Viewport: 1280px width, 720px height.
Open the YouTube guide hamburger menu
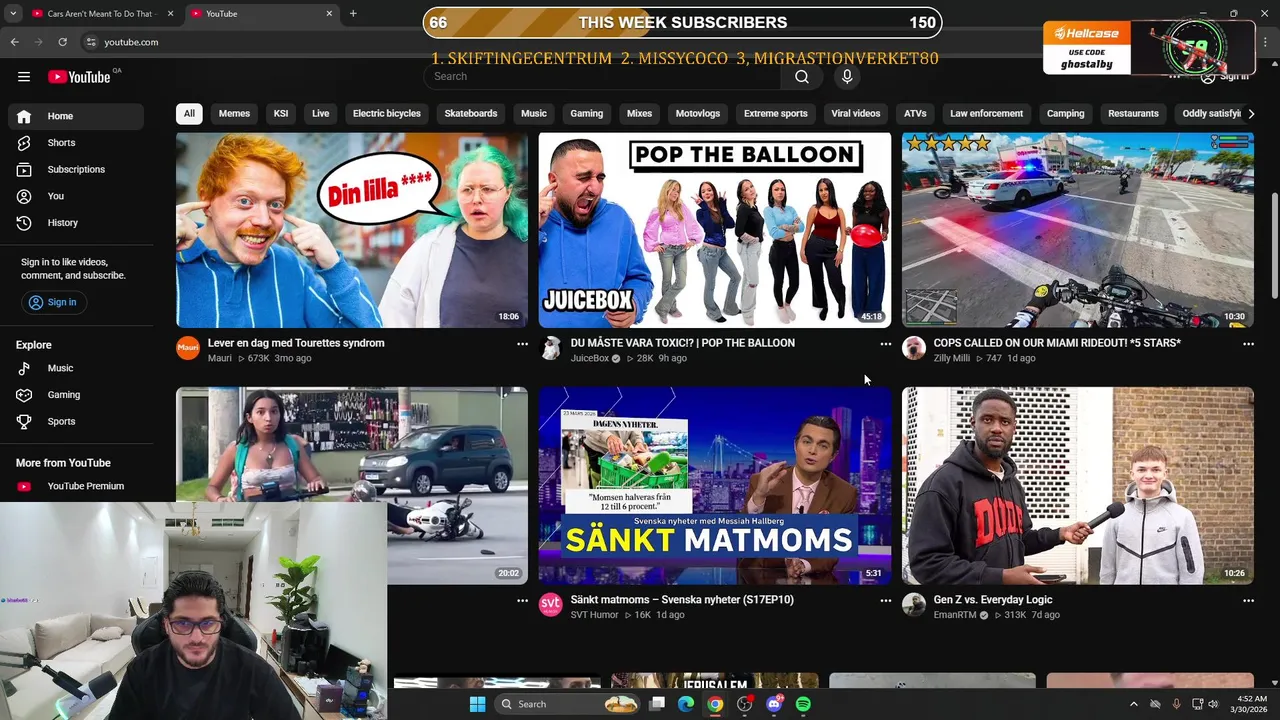click(24, 77)
